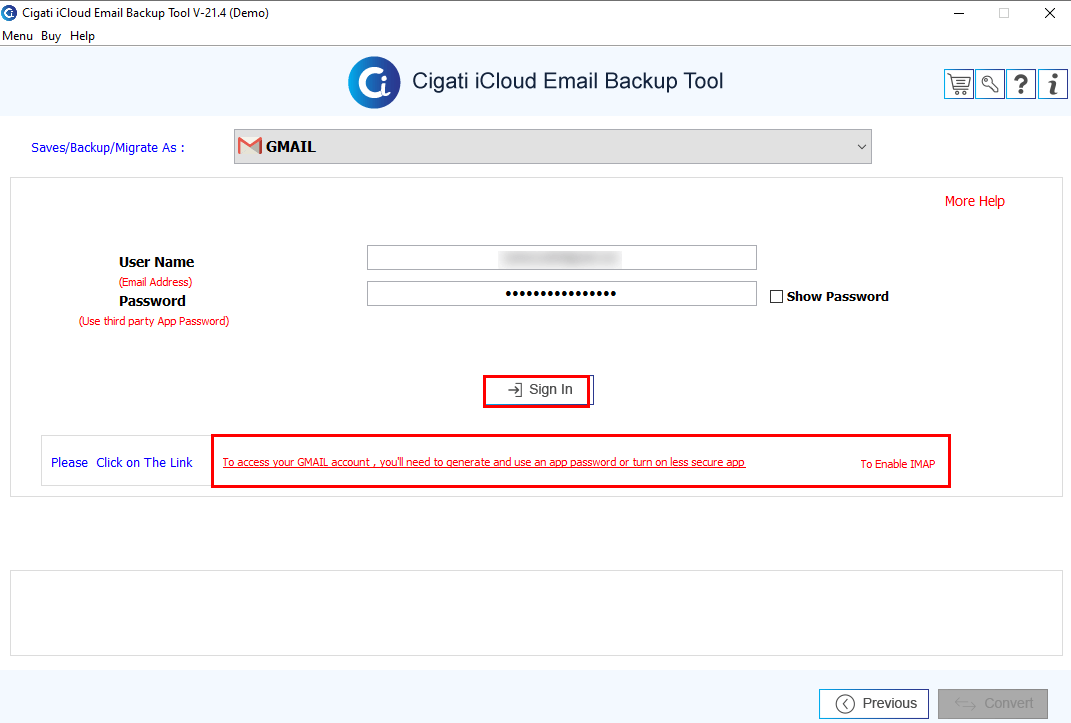
Task: Open the Help menu
Action: (83, 36)
